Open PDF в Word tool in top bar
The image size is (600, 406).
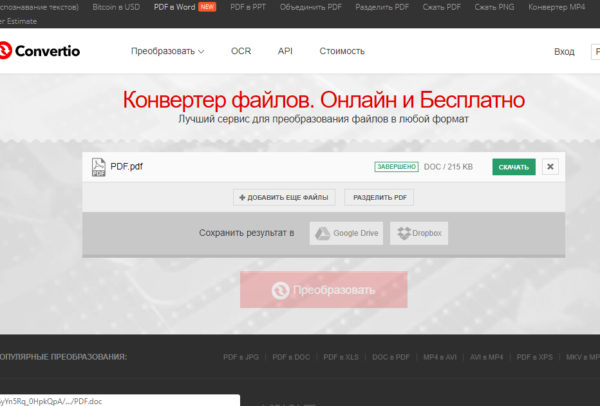click(174, 7)
